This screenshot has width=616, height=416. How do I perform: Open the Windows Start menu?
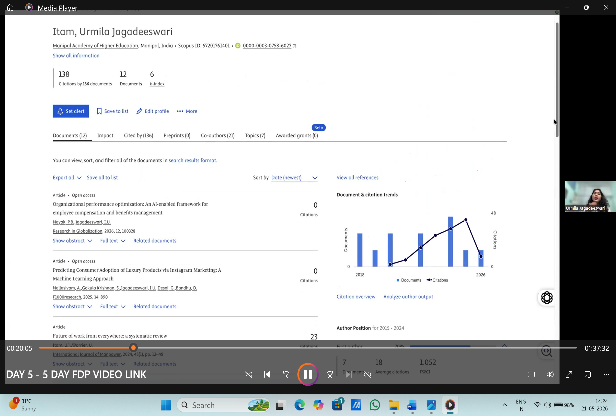166,405
